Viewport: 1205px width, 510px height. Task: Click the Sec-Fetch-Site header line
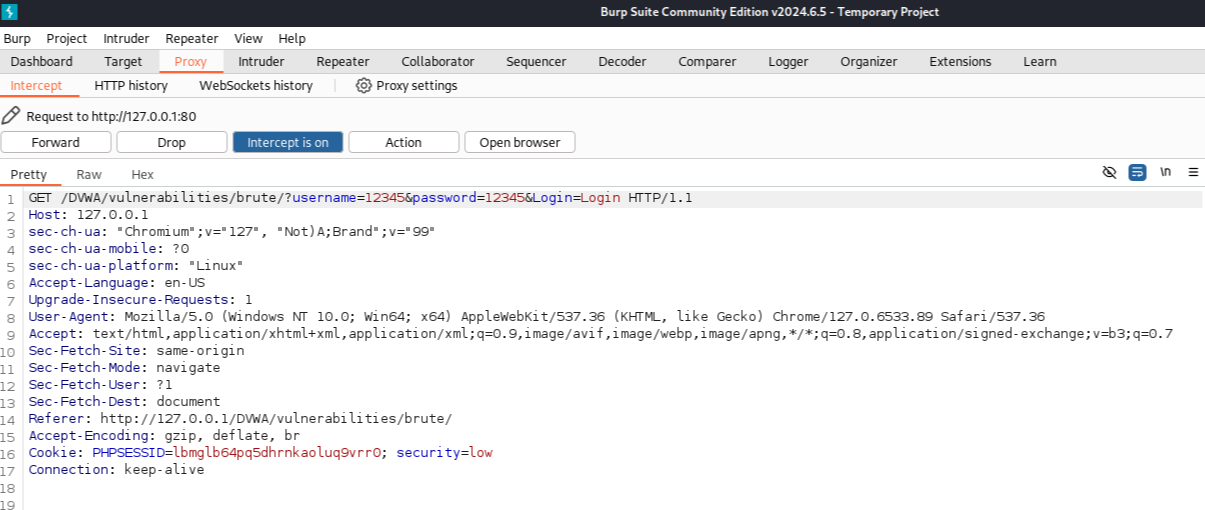point(136,351)
